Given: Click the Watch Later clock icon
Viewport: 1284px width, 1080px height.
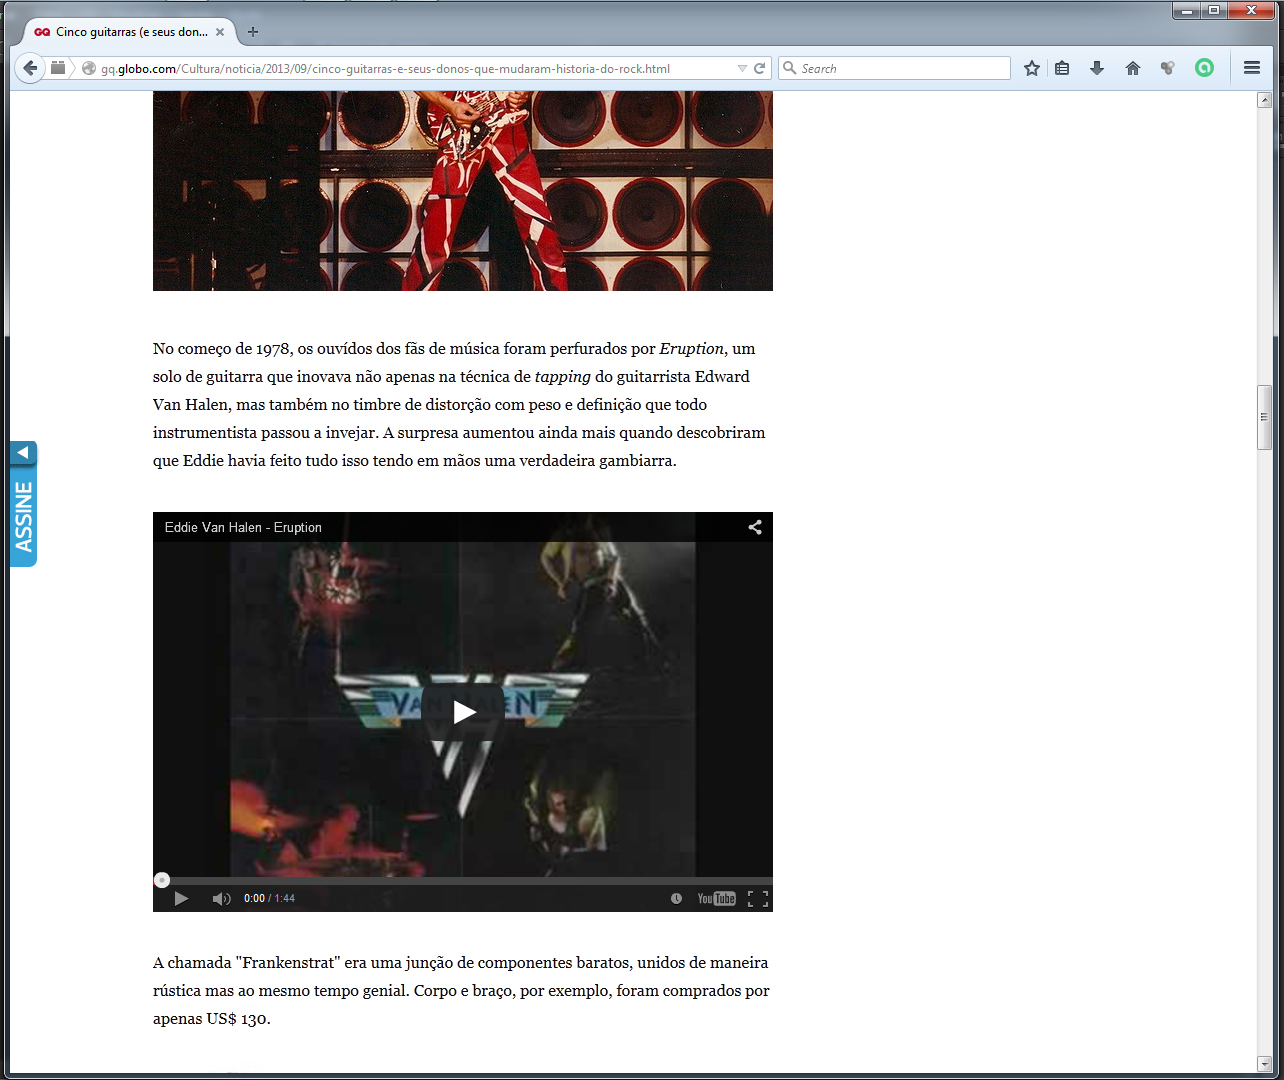Looking at the screenshot, I should [676, 898].
